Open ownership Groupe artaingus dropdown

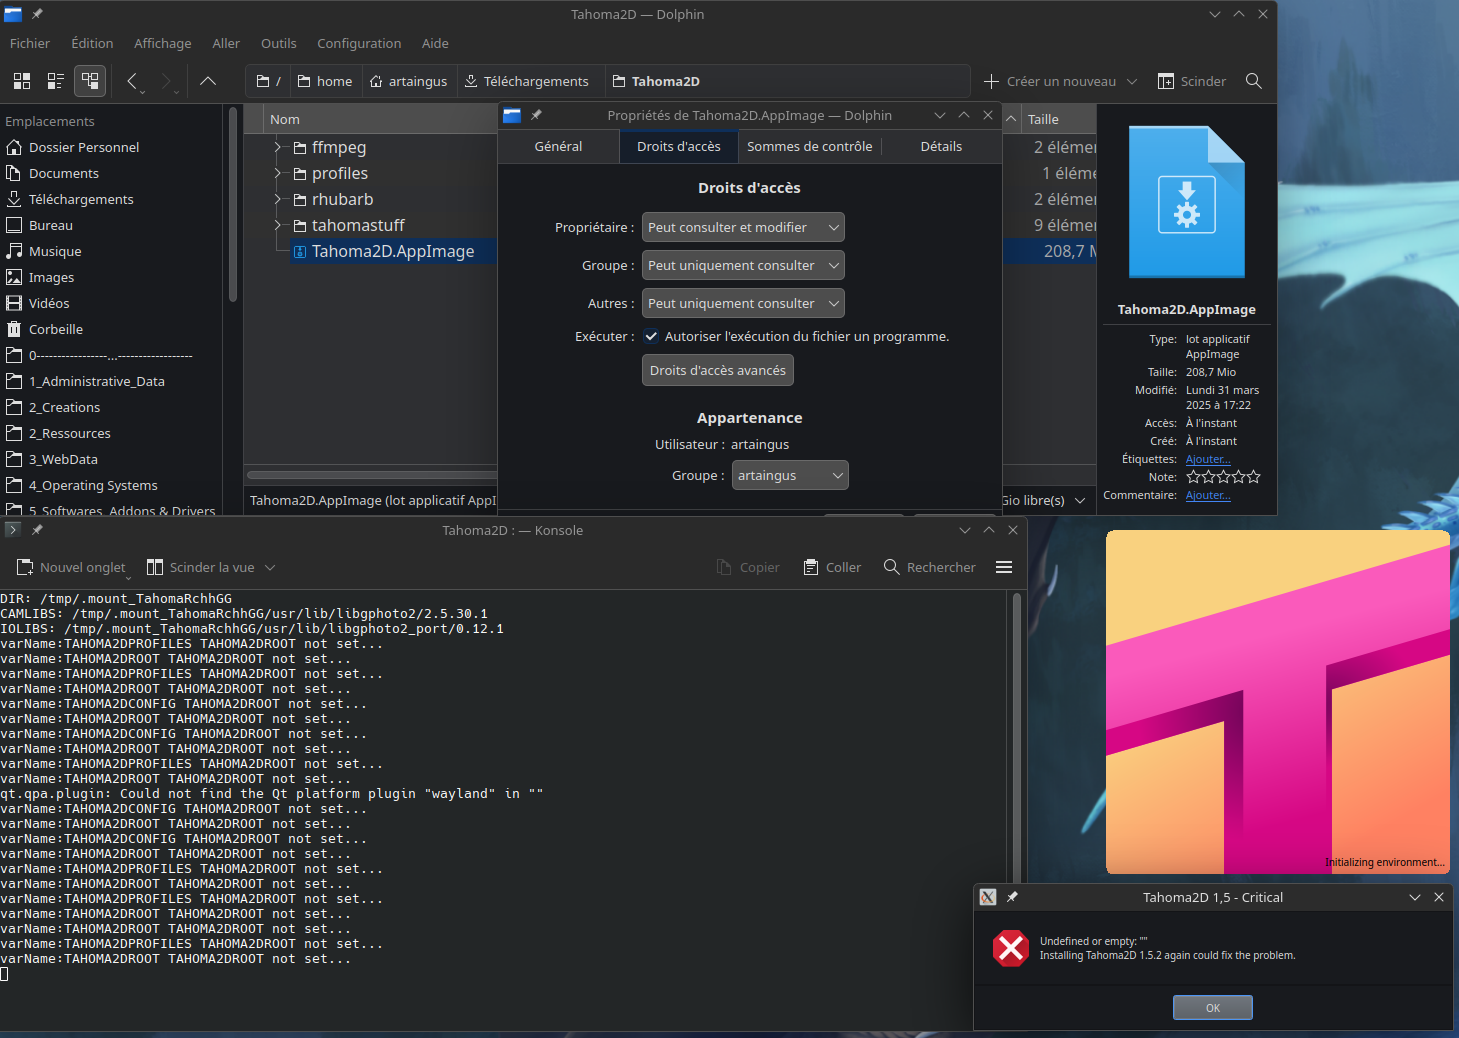pyautogui.click(x=790, y=475)
